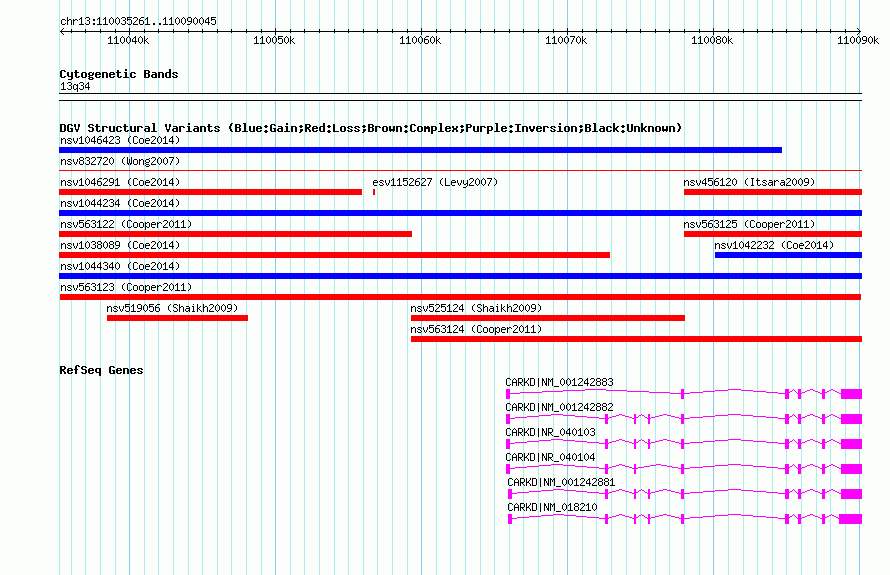The width and height of the screenshot is (890, 575).
Task: Click the 13q34 band label
Action: click(x=75, y=87)
